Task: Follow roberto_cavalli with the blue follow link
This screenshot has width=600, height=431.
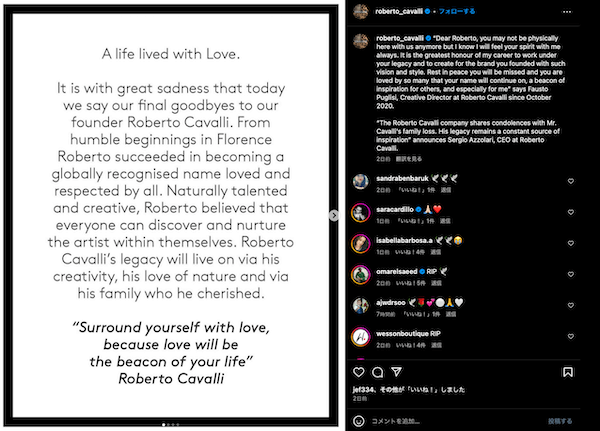Action: [457, 11]
